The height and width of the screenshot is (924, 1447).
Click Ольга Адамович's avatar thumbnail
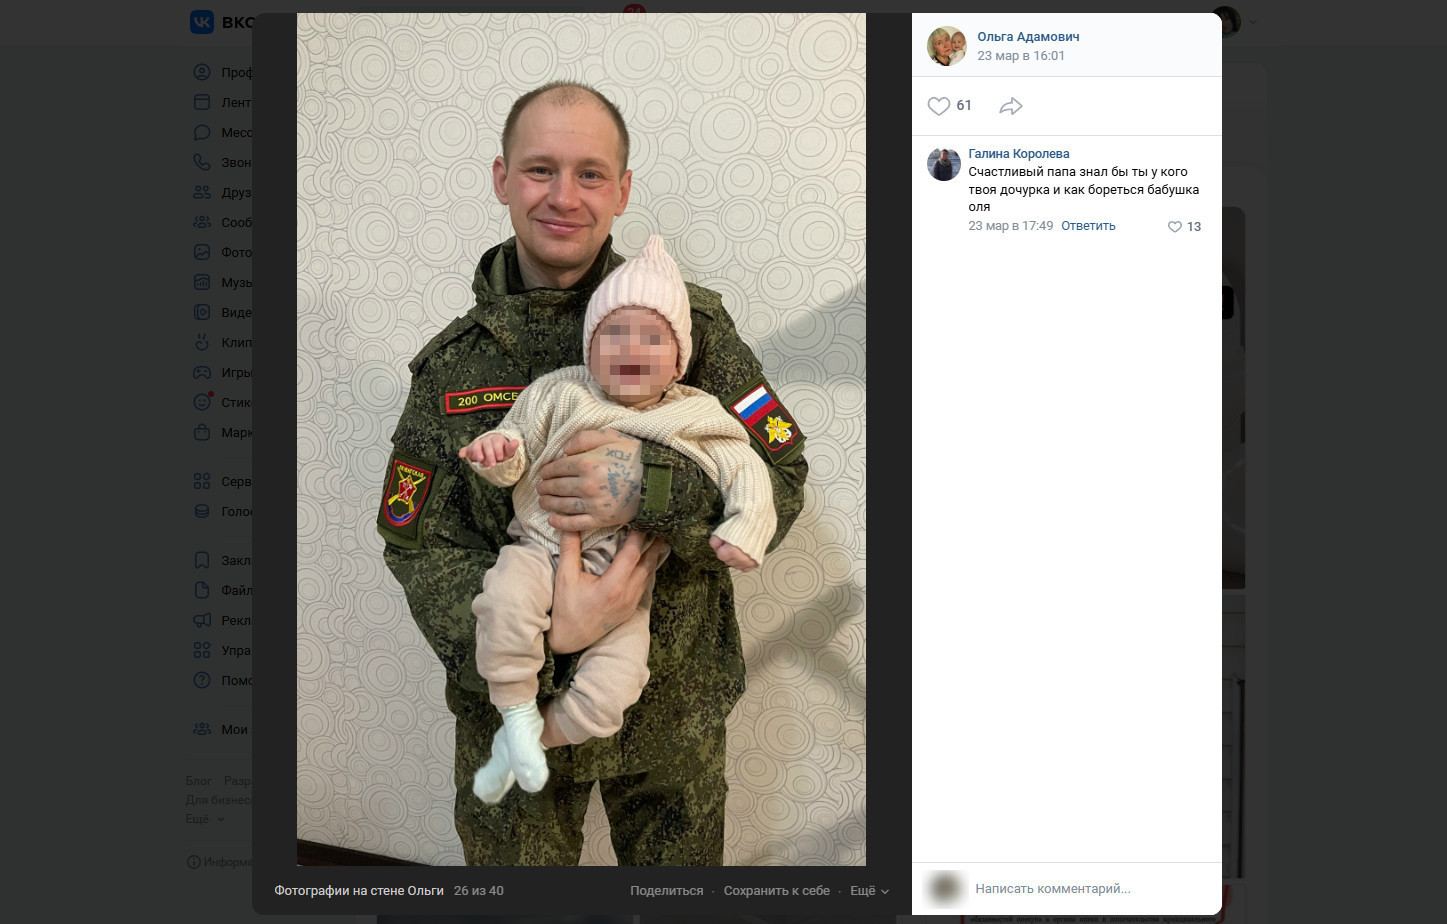[946, 46]
